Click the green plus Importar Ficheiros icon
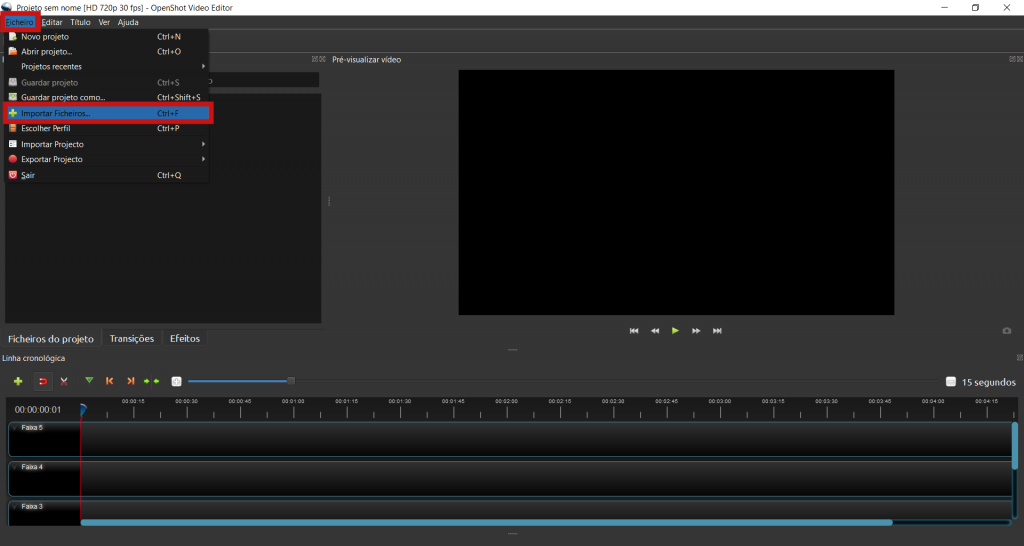Image resolution: width=1024 pixels, height=546 pixels. pyautogui.click(x=12, y=114)
